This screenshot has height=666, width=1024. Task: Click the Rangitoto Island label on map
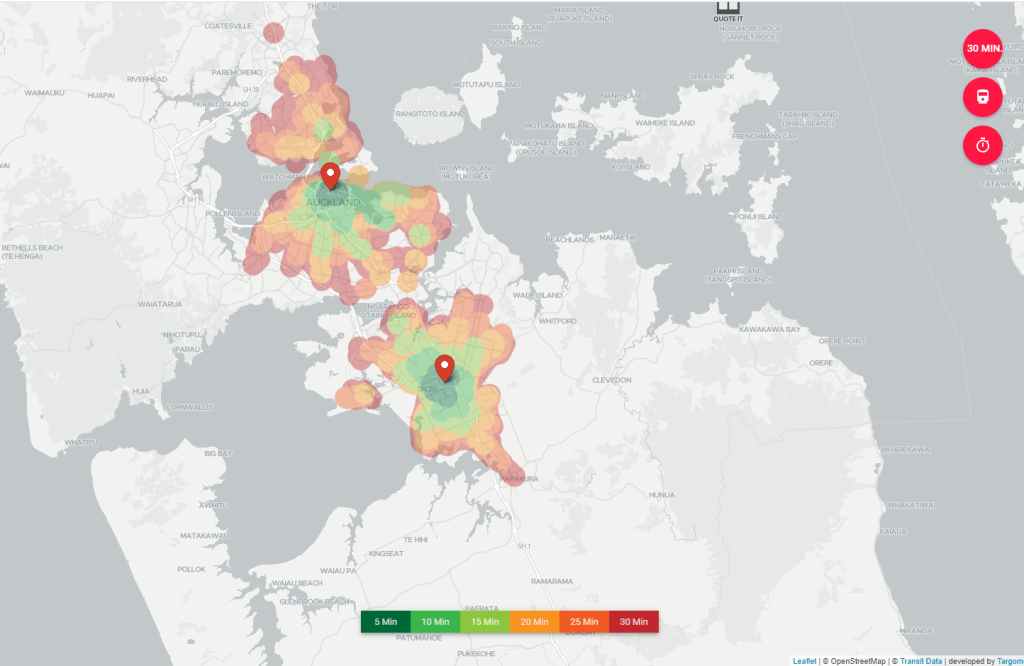(432, 114)
